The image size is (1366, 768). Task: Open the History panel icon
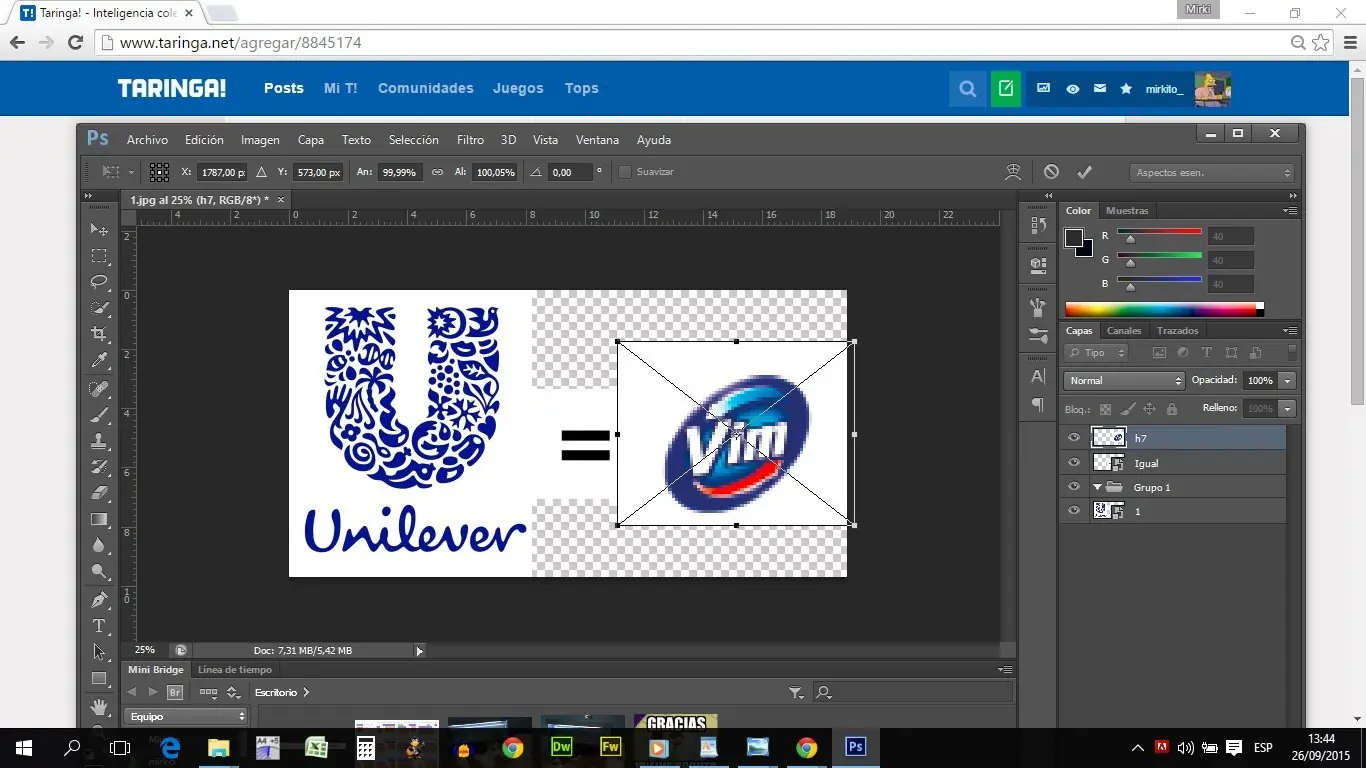point(1038,227)
